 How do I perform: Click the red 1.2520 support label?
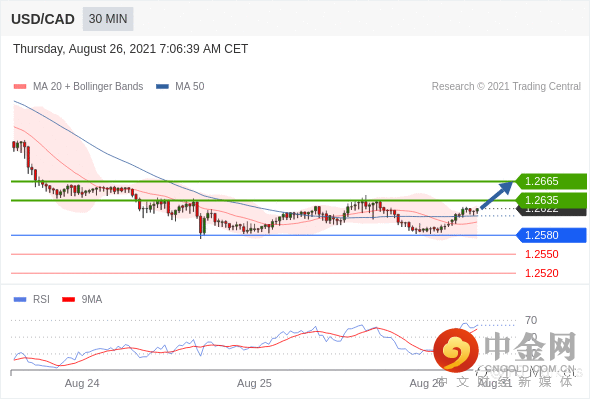click(x=541, y=273)
